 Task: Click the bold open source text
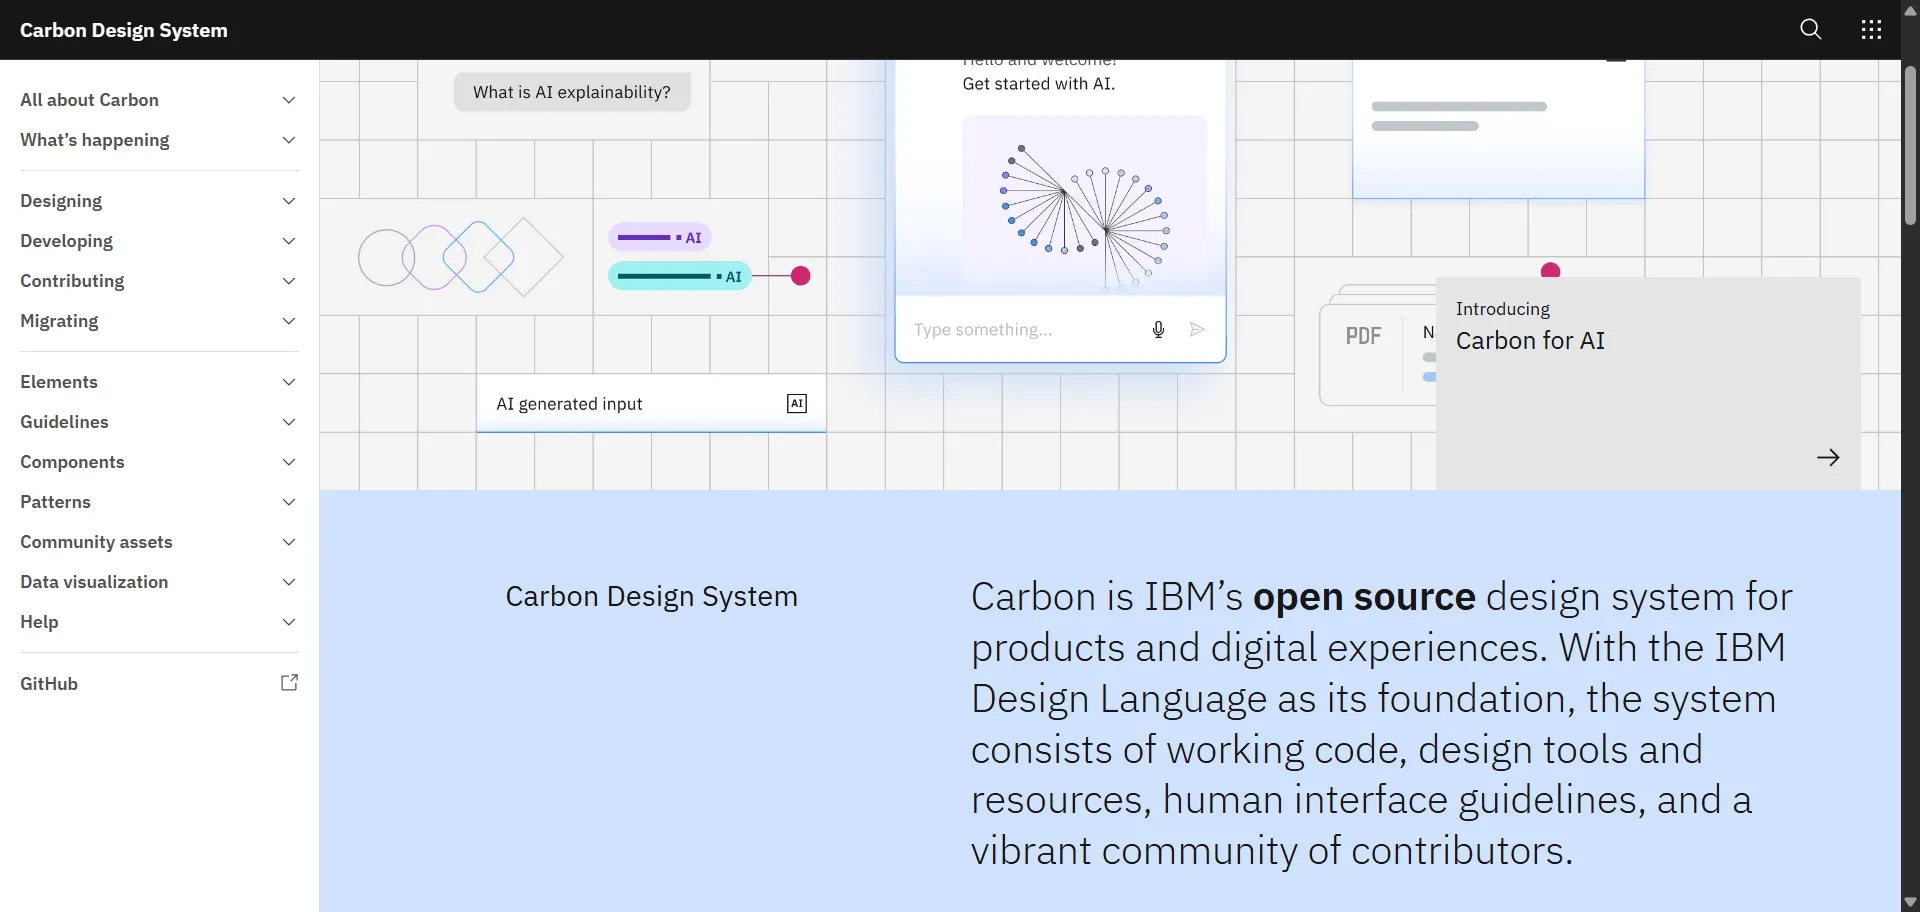[x=1364, y=597]
